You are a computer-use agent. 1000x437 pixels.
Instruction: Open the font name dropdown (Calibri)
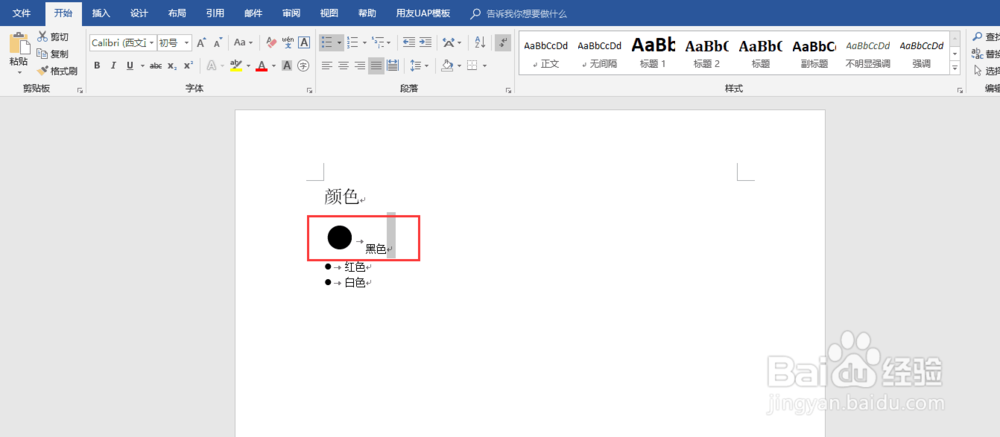pos(152,43)
